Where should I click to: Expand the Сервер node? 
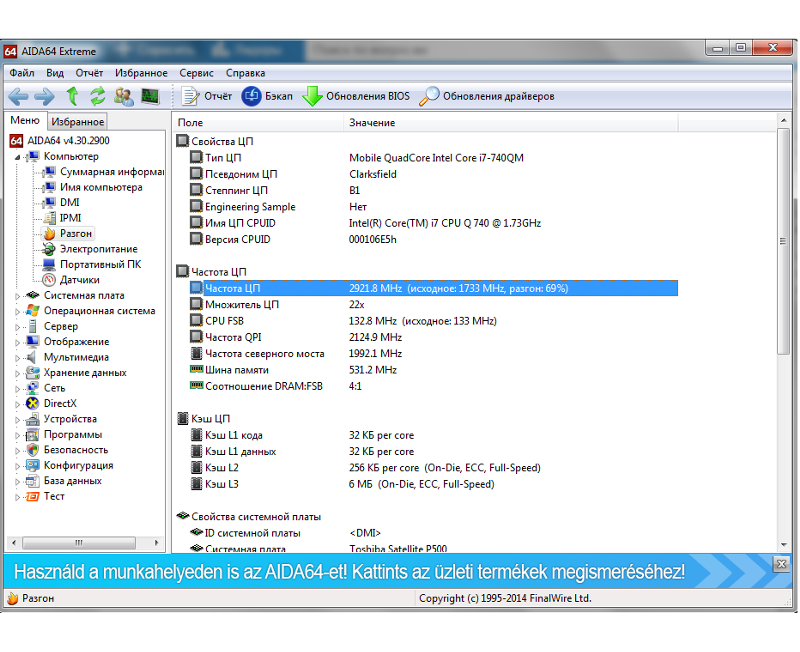[x=17, y=327]
